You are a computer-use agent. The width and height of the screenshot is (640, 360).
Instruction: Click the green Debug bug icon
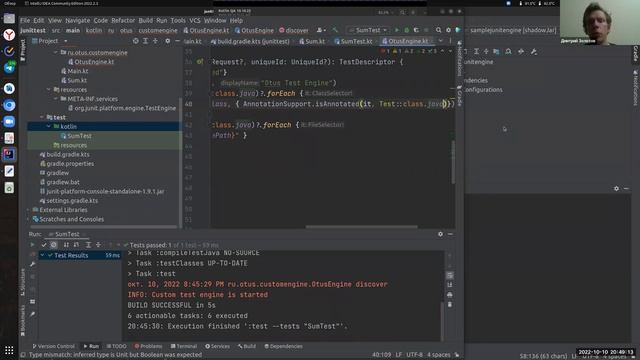point(407,30)
